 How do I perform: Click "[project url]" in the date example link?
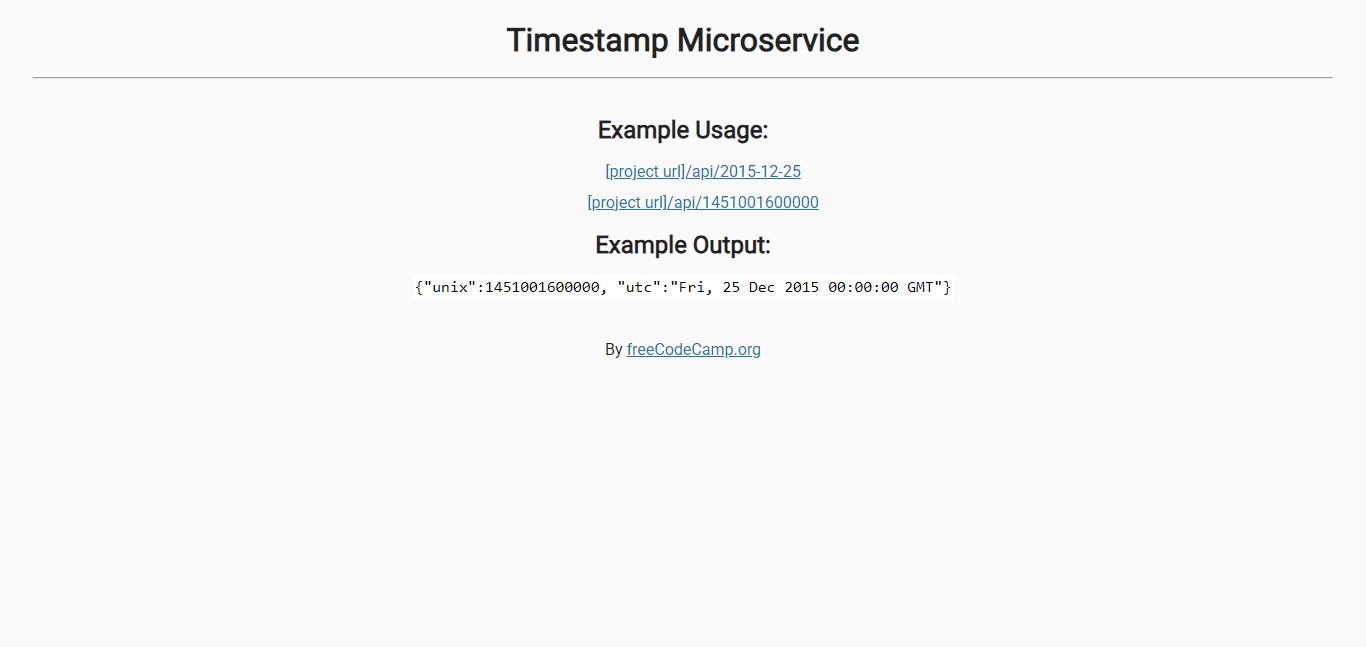pos(645,171)
